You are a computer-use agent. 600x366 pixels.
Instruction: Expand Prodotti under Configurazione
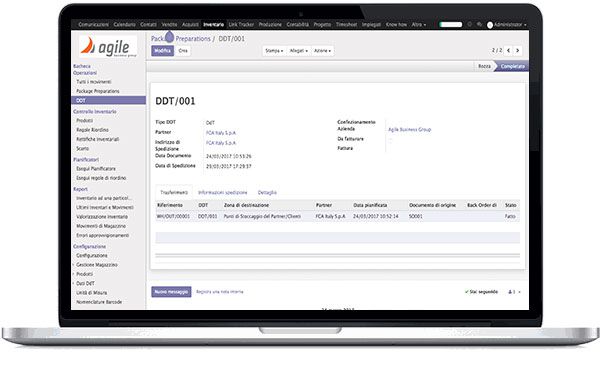pos(85,274)
